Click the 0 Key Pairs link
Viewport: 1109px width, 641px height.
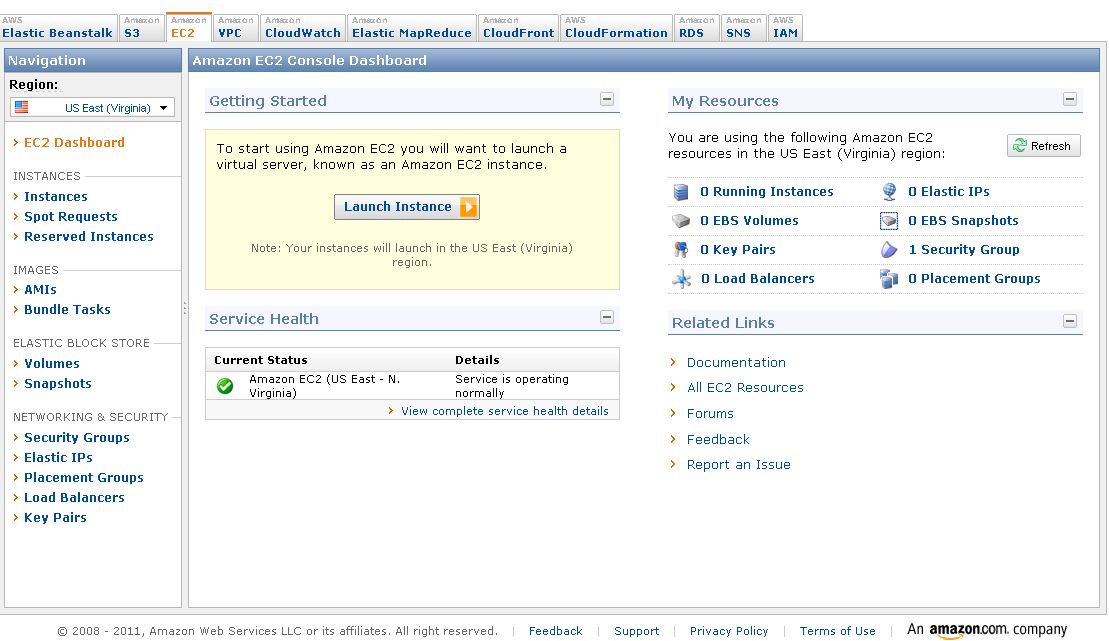738,250
